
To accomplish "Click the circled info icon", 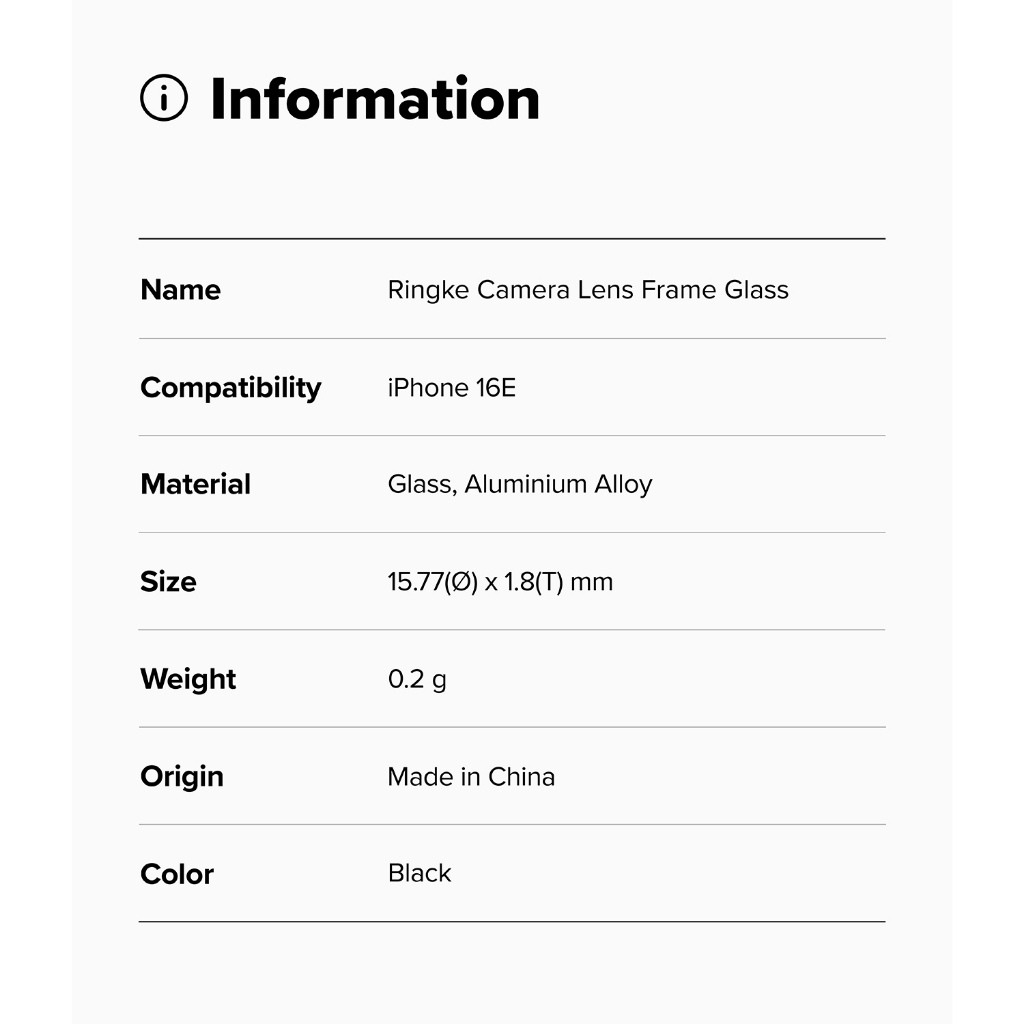I will (x=164, y=98).
